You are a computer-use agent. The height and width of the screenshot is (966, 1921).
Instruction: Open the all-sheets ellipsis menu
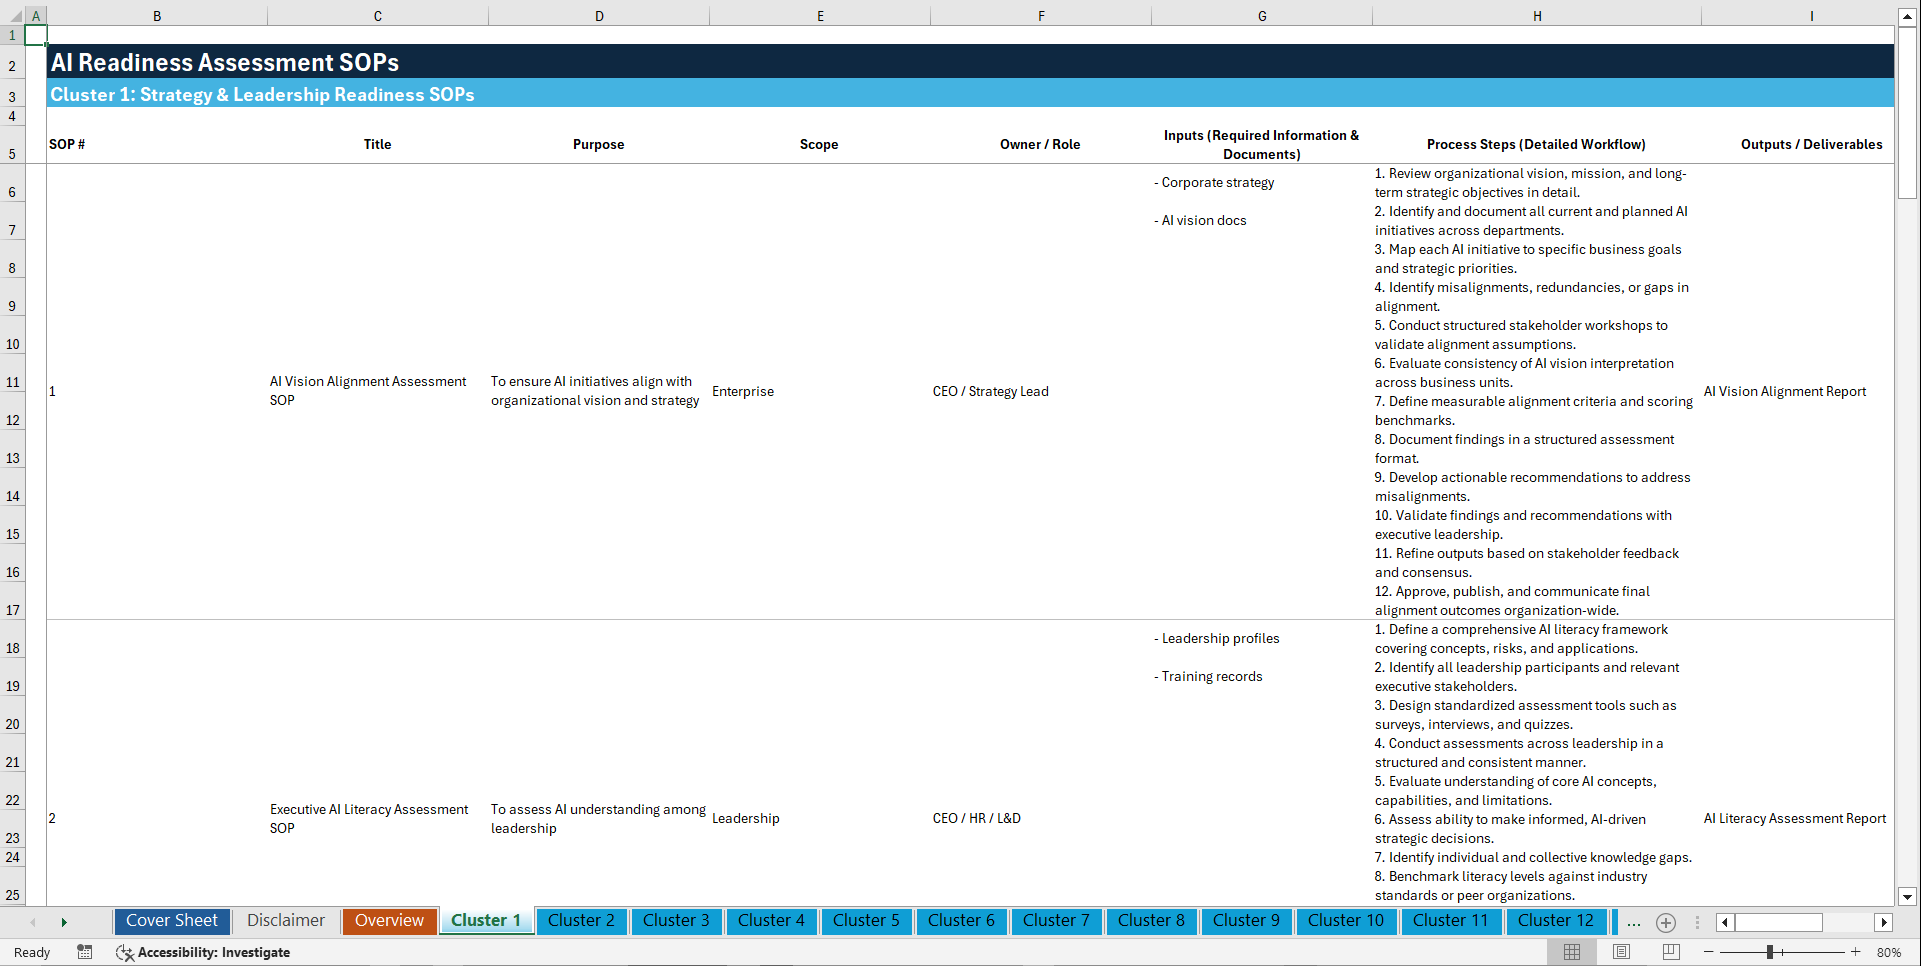point(1634,922)
